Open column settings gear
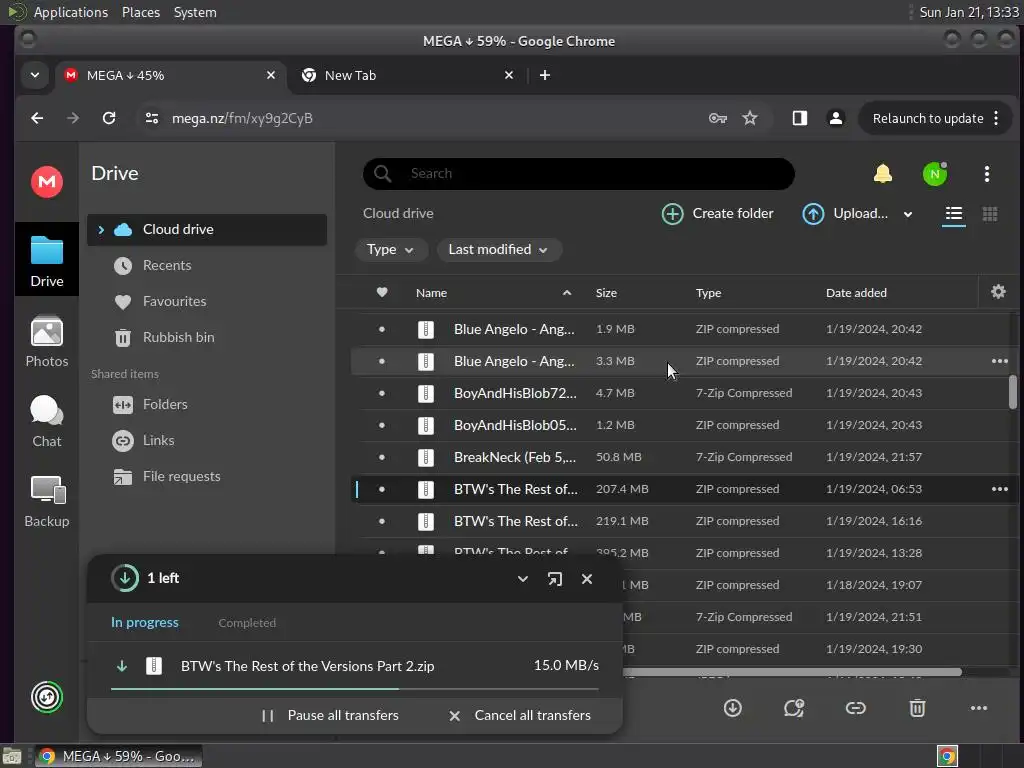1024x768 pixels. tap(998, 292)
